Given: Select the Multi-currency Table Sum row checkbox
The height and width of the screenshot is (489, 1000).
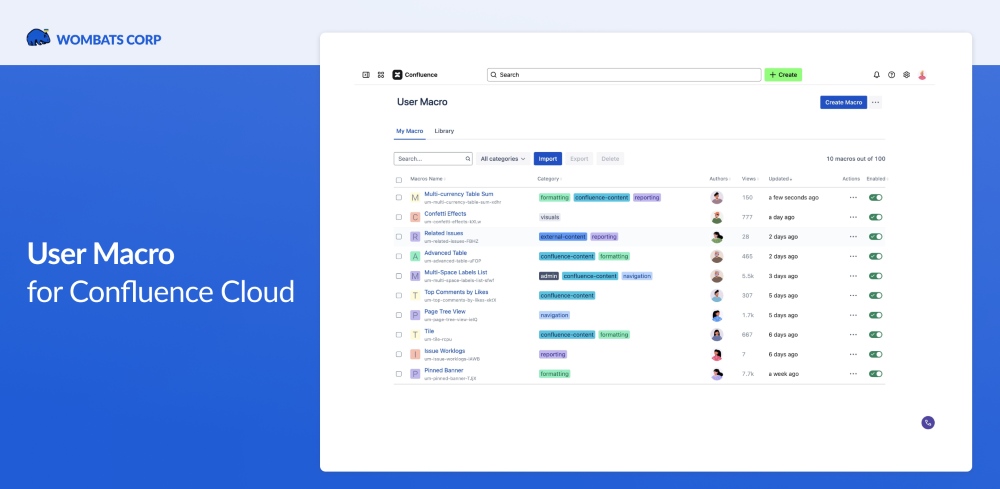Looking at the screenshot, I should 399,198.
